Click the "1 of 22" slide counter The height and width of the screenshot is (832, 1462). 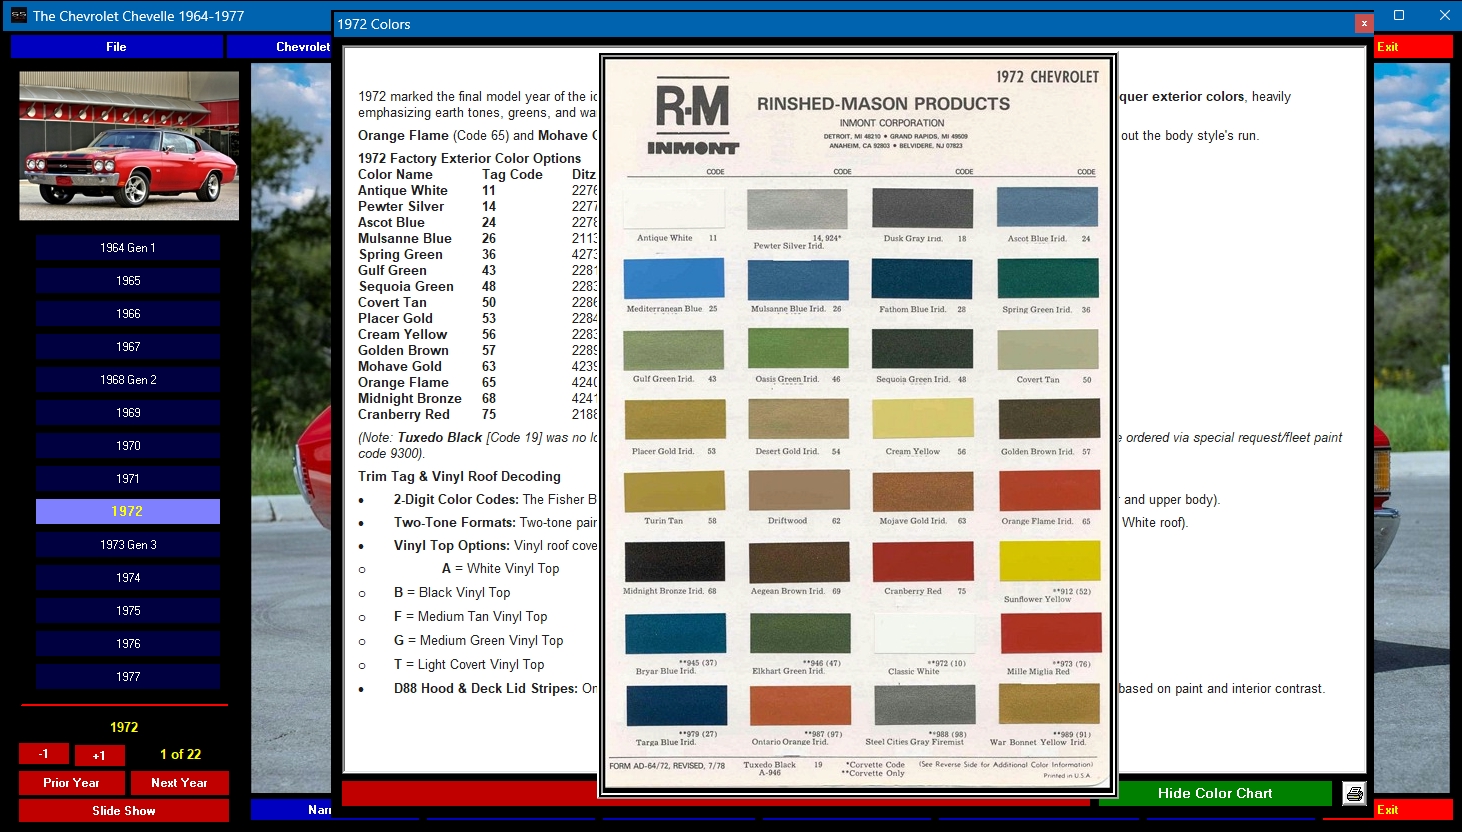(x=180, y=755)
